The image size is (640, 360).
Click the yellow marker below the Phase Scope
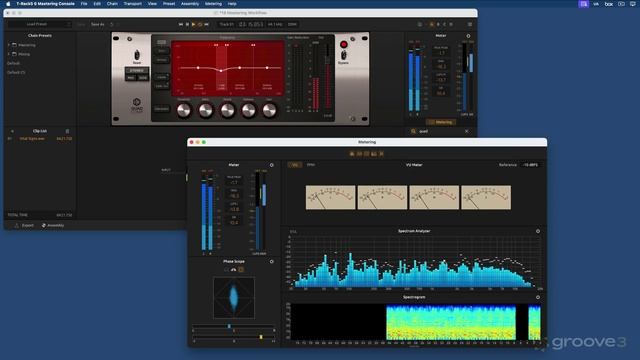261,337
